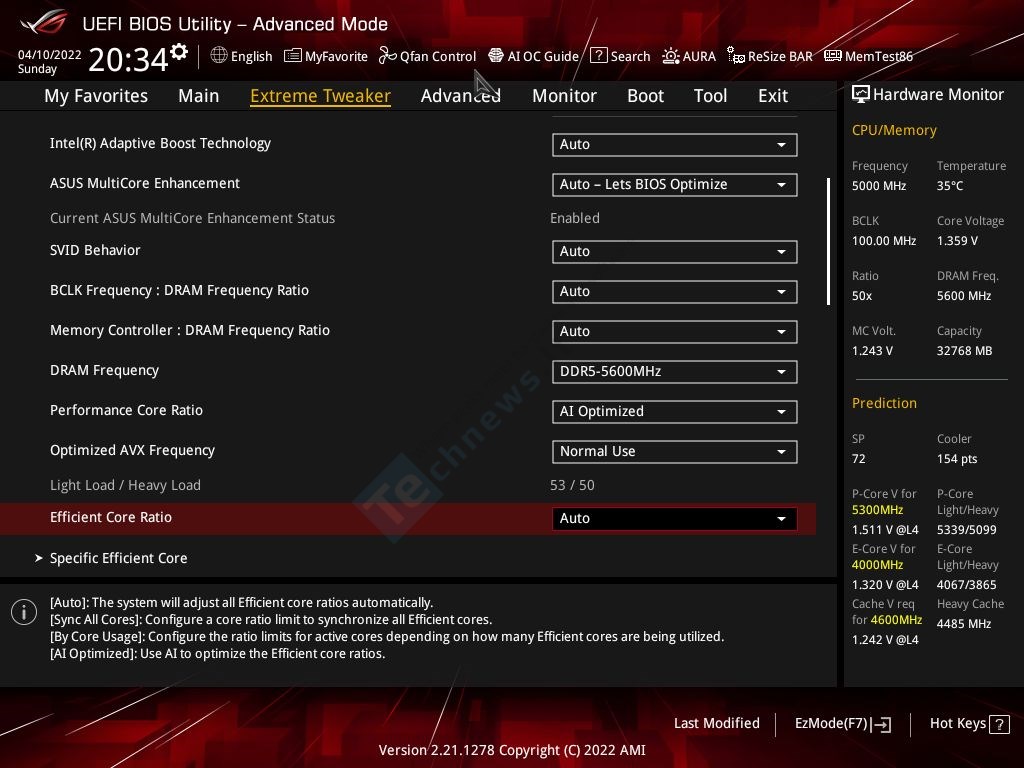Click the Hardware Monitor screen icon
The height and width of the screenshot is (768, 1024).
click(x=861, y=95)
